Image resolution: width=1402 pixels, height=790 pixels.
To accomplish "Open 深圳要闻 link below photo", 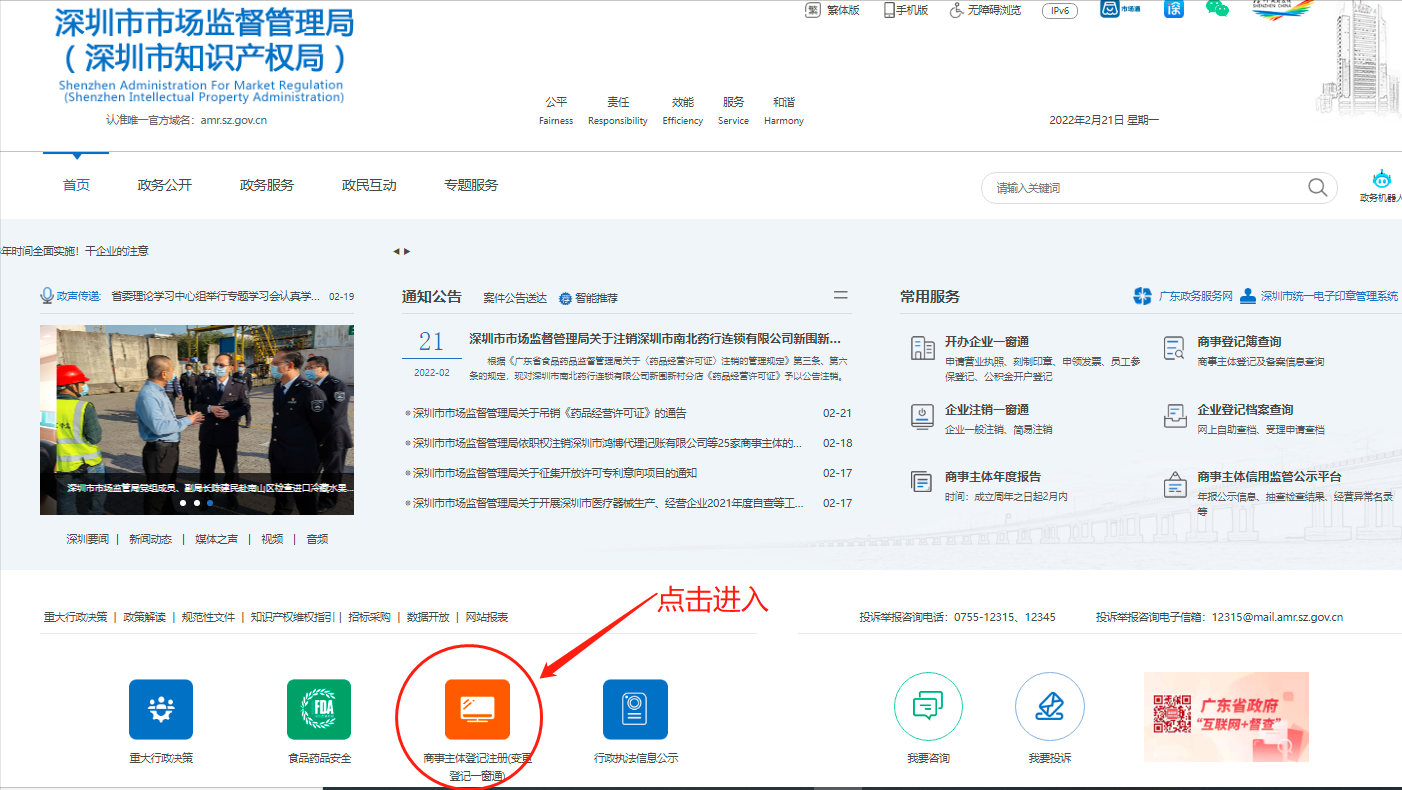I will 87,539.
